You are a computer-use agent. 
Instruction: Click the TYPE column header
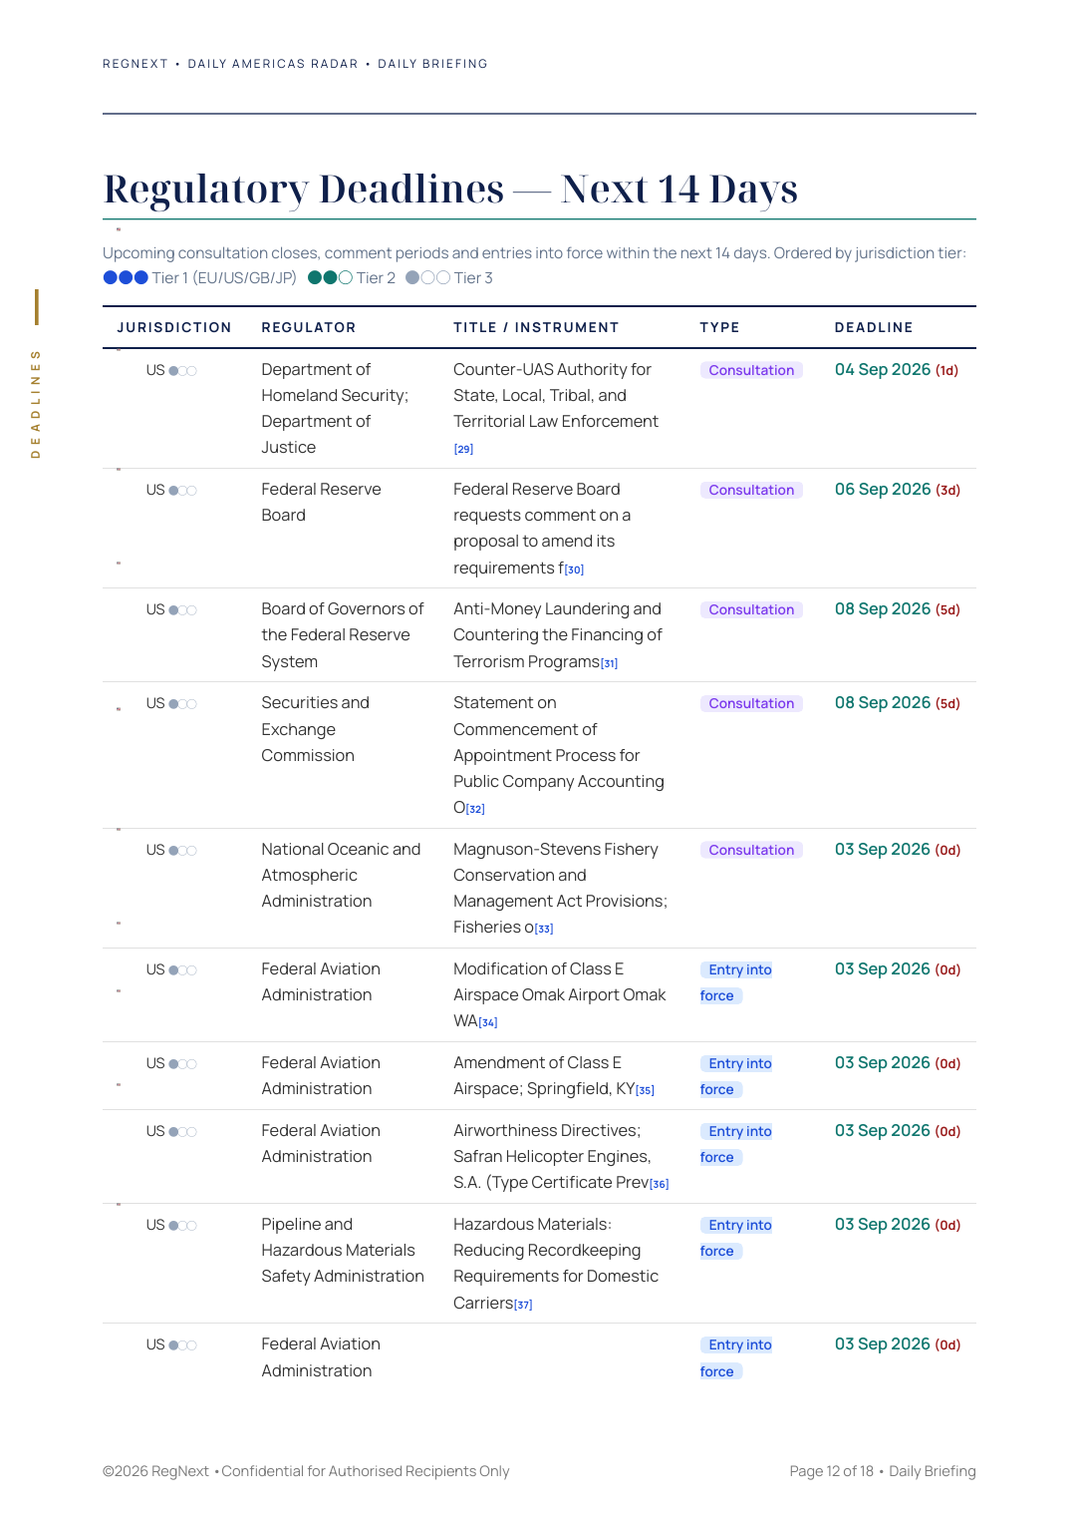(x=720, y=328)
